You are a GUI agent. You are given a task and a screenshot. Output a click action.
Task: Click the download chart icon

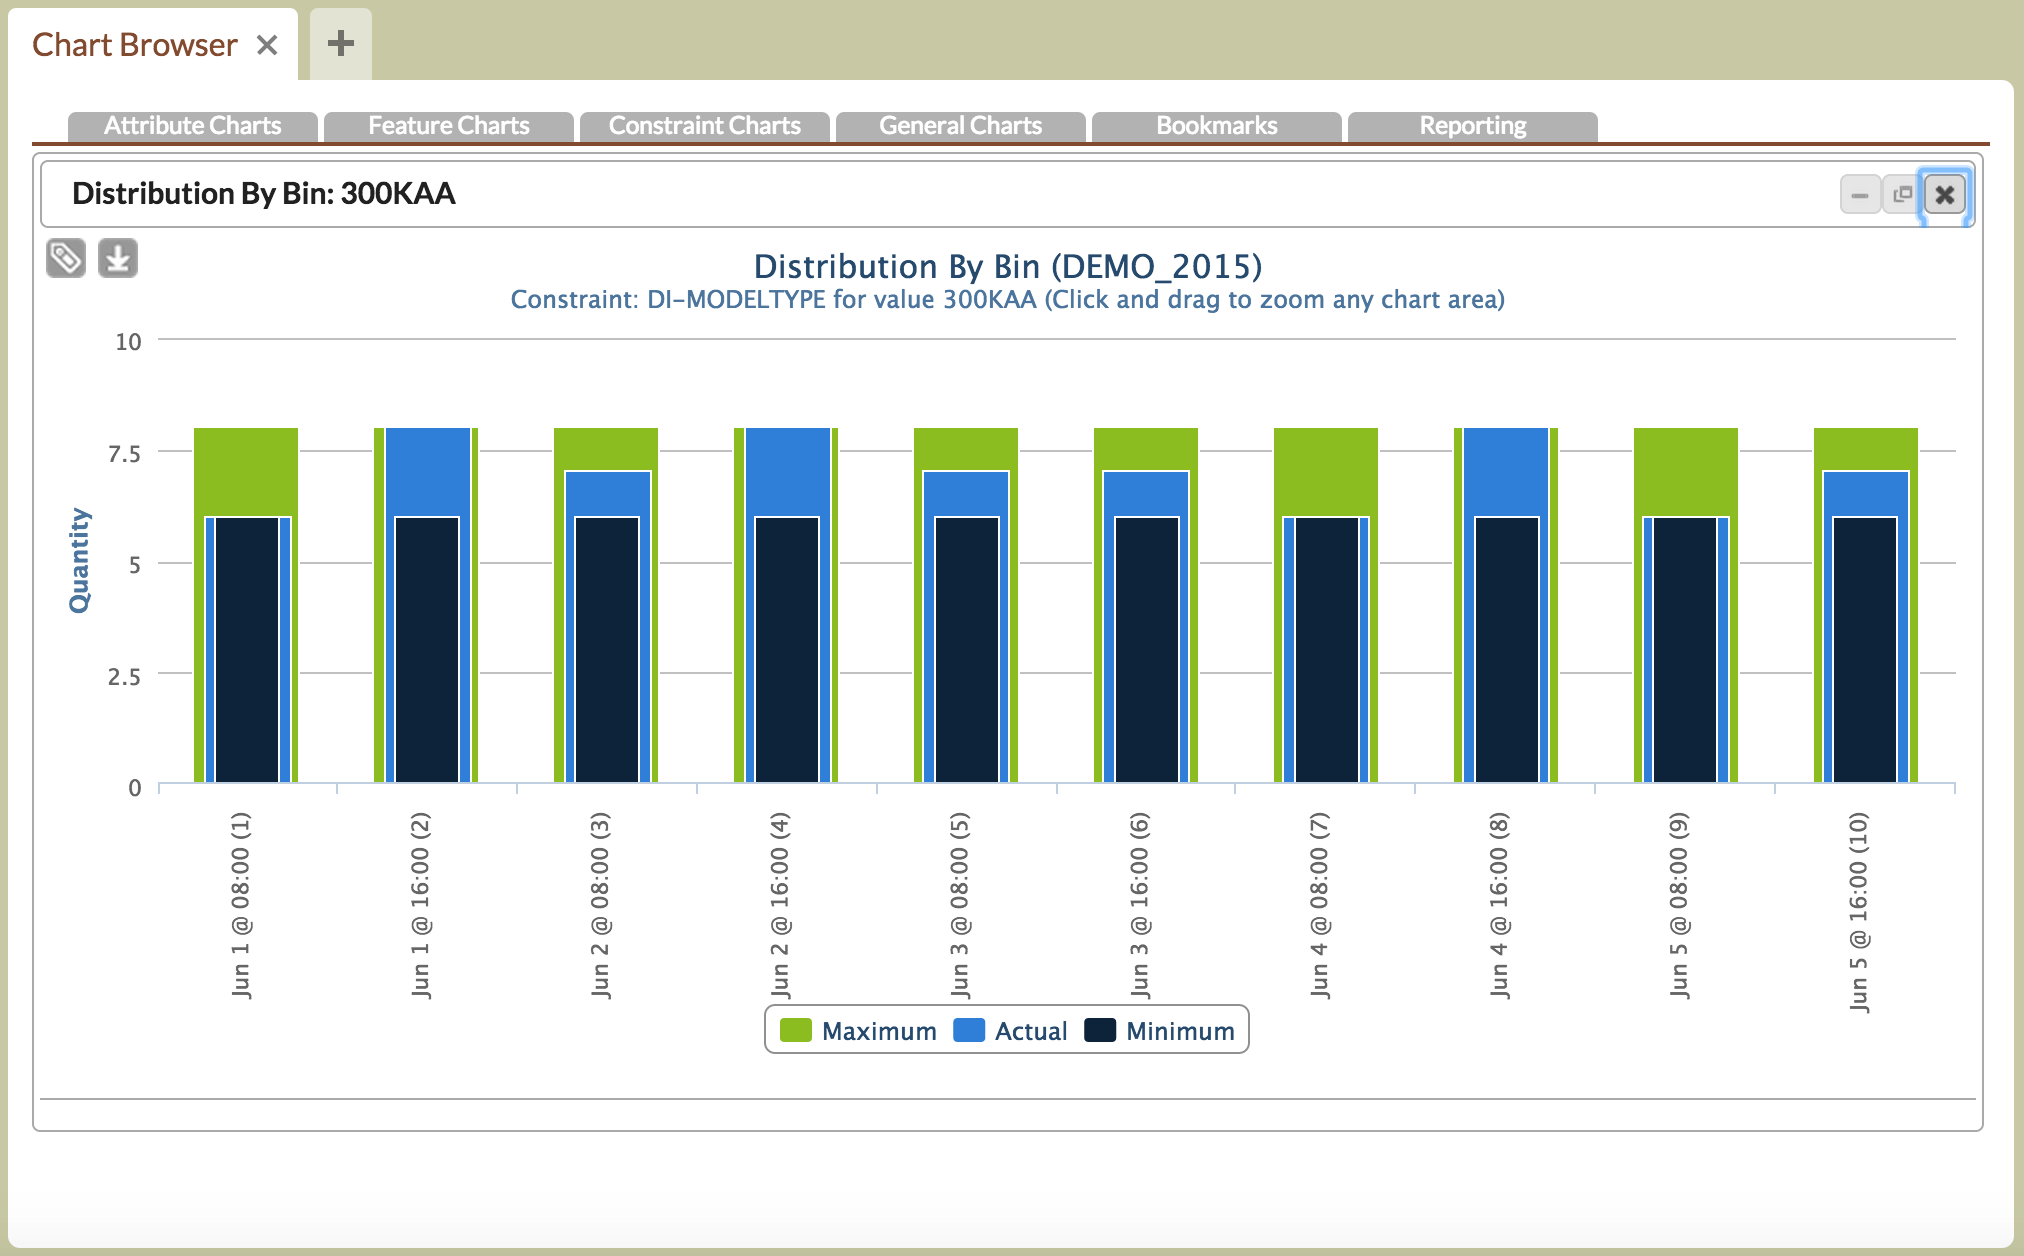(x=118, y=258)
